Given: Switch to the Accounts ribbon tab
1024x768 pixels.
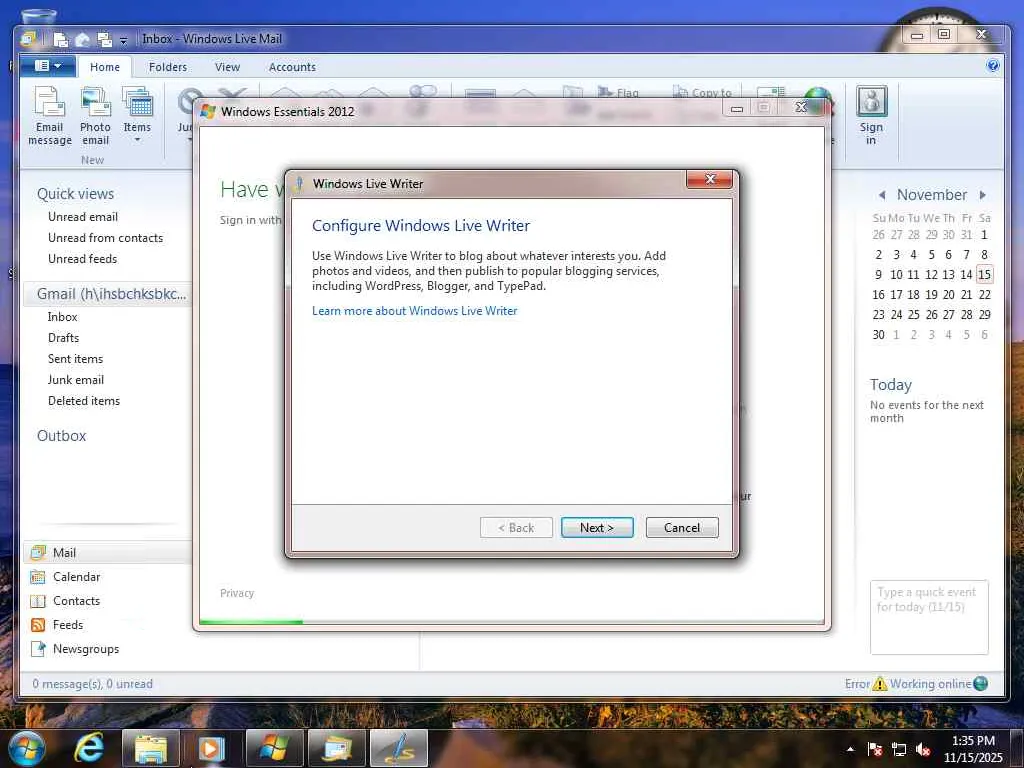Looking at the screenshot, I should click(x=292, y=67).
